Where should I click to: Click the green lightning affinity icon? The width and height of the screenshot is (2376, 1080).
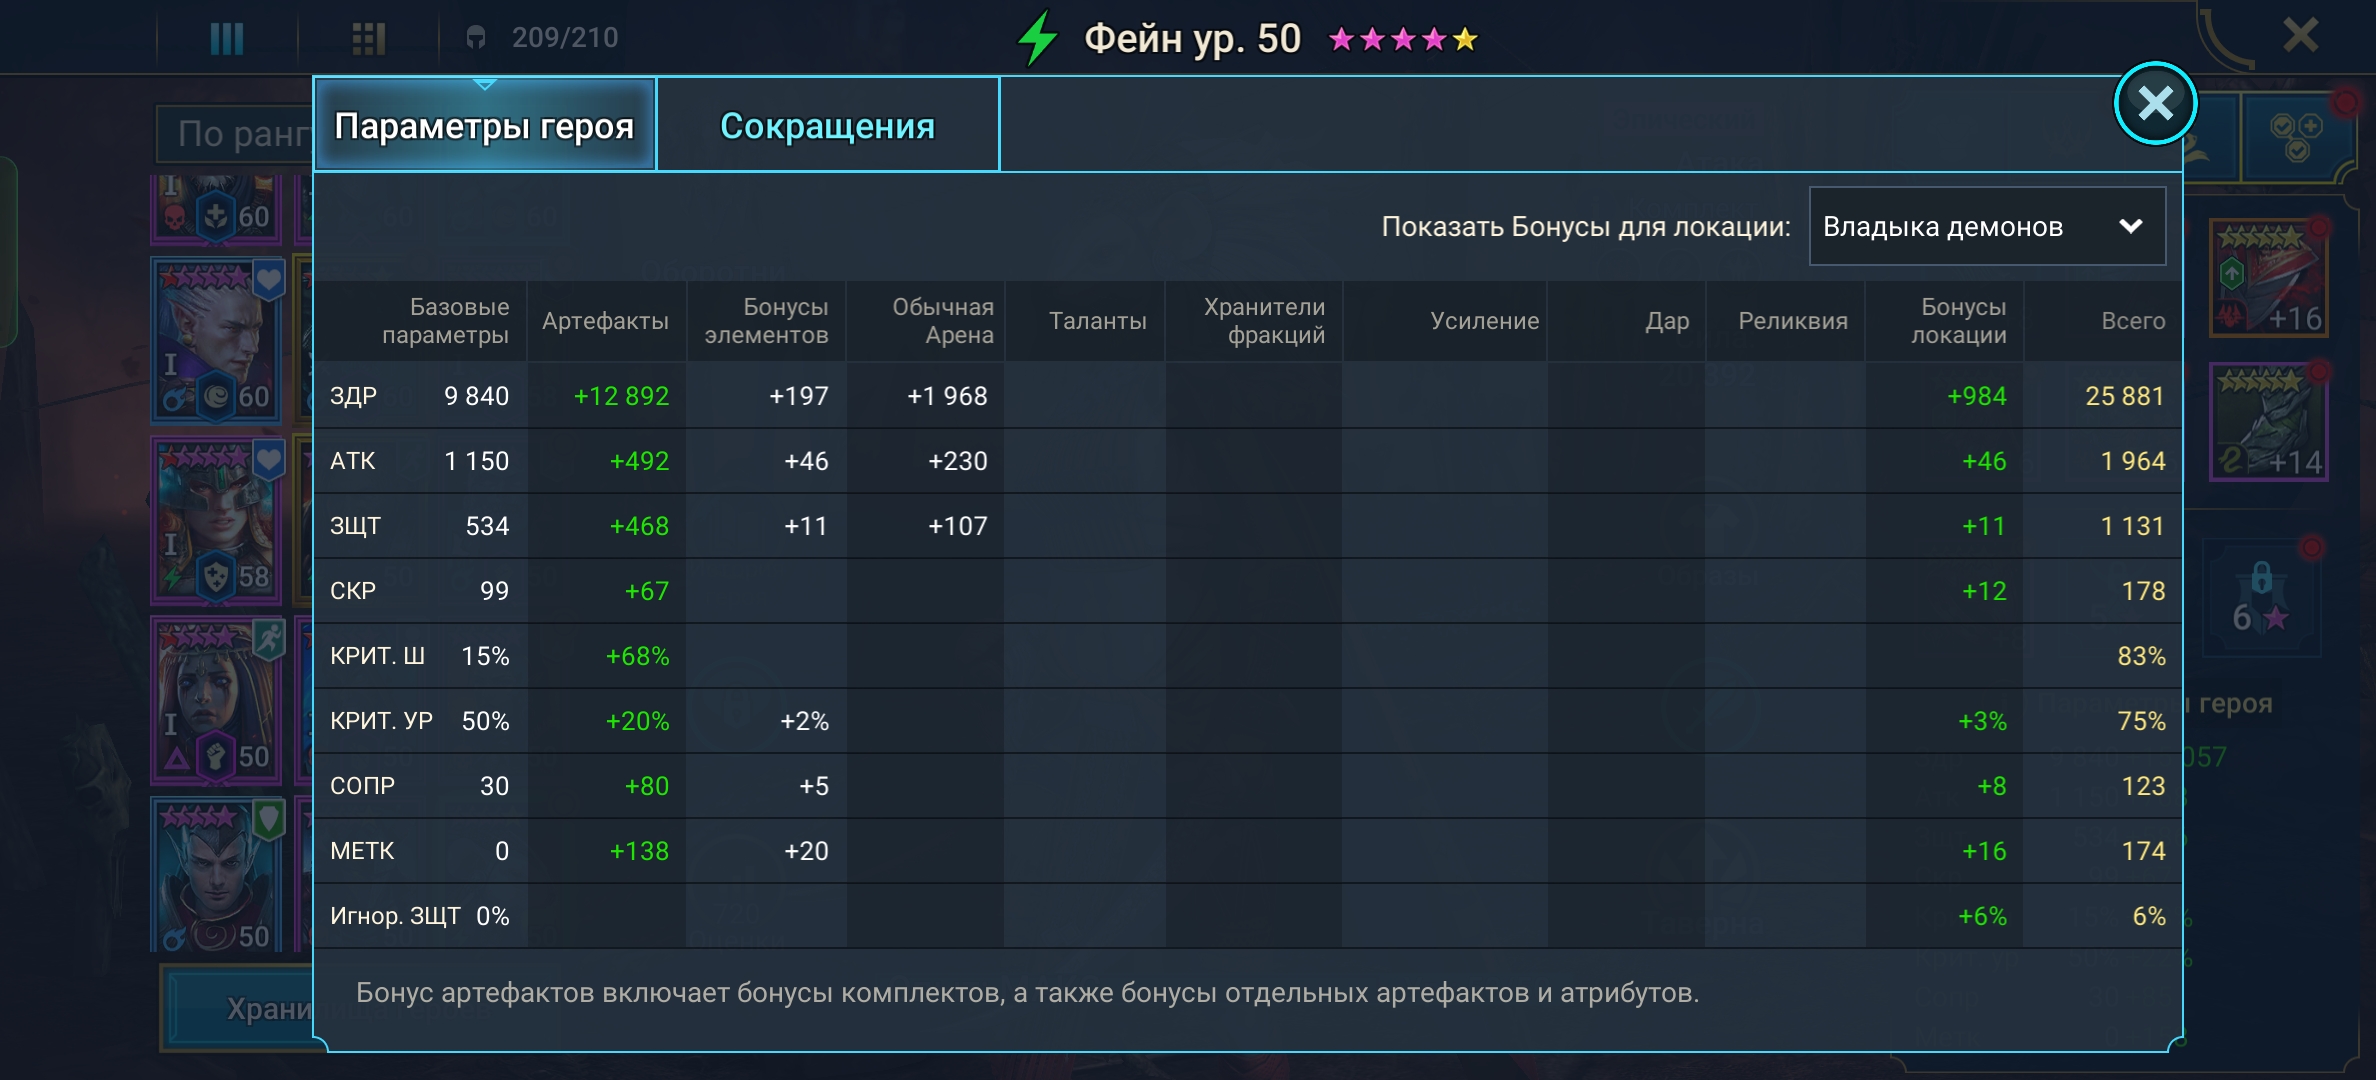[1038, 38]
